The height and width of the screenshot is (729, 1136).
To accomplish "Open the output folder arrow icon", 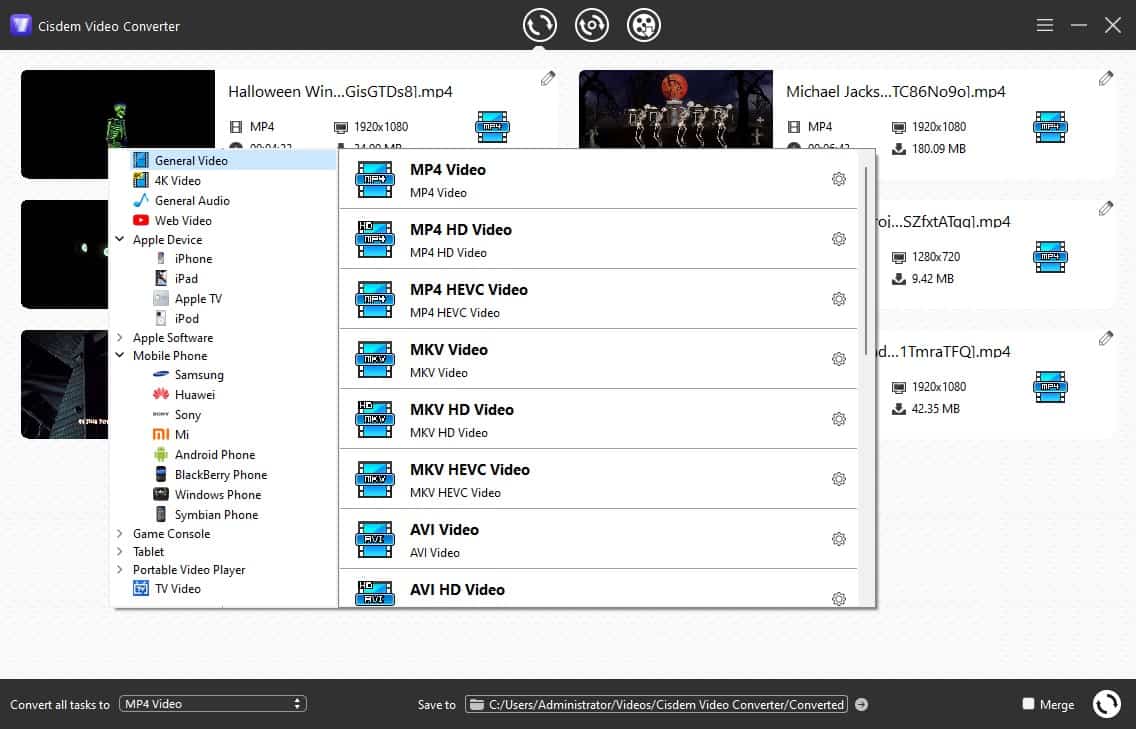I will [861, 704].
